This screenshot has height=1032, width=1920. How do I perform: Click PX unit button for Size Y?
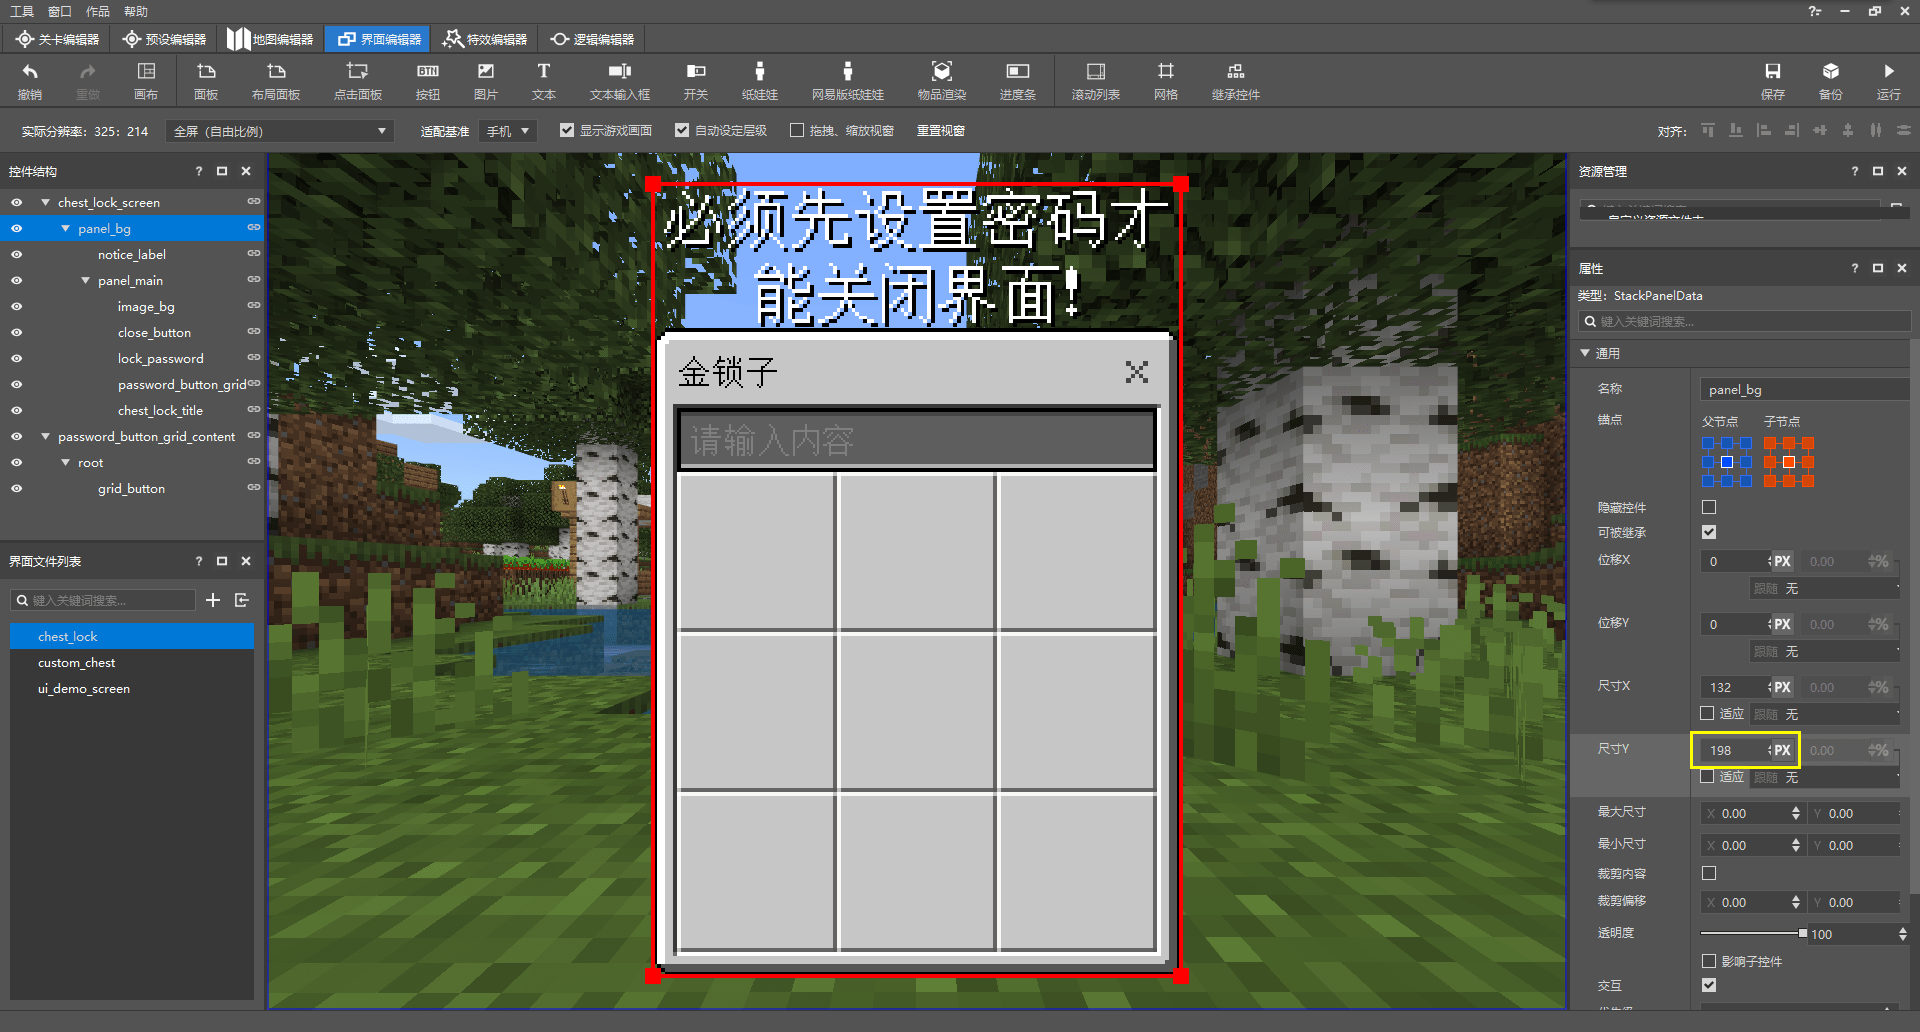[1782, 750]
